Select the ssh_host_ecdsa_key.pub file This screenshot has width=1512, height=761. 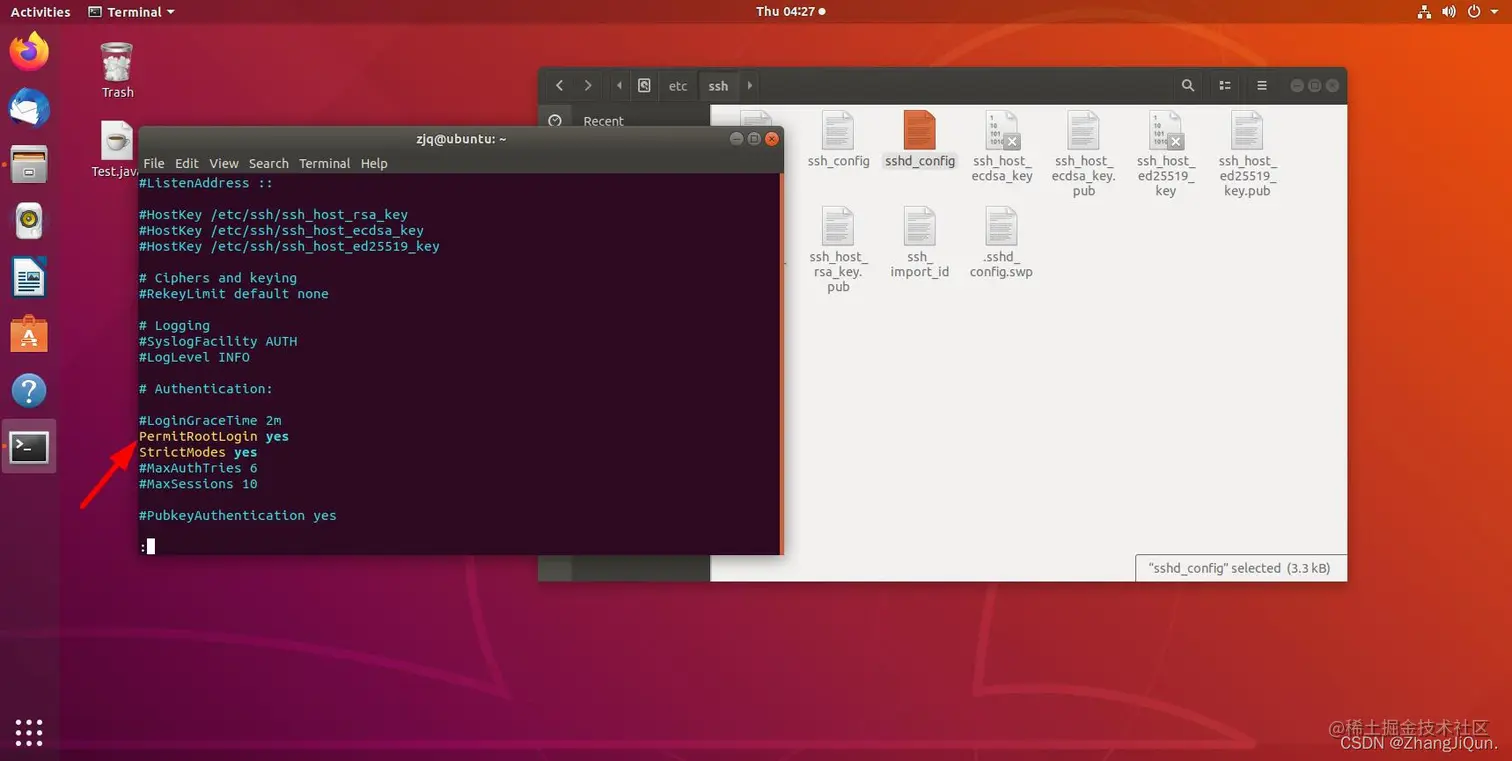click(1084, 154)
